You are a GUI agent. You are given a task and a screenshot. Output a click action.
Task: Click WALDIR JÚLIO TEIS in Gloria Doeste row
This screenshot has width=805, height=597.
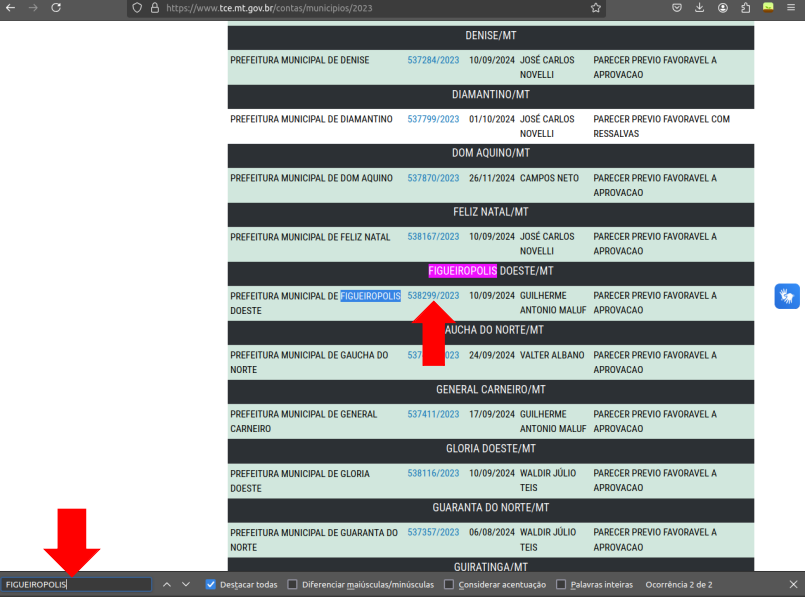[548, 480]
